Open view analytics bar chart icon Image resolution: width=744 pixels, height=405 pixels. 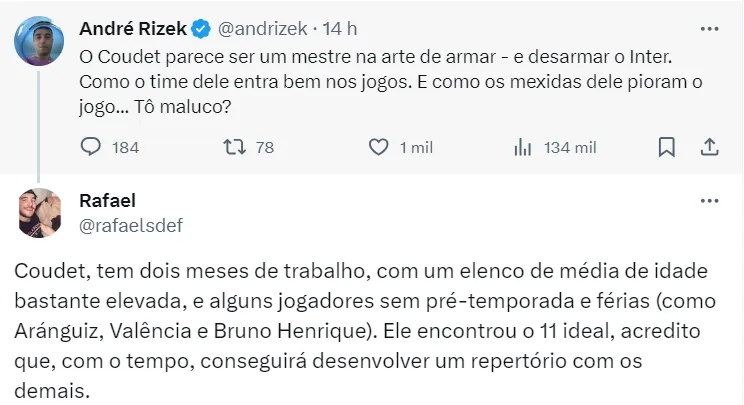(x=522, y=147)
